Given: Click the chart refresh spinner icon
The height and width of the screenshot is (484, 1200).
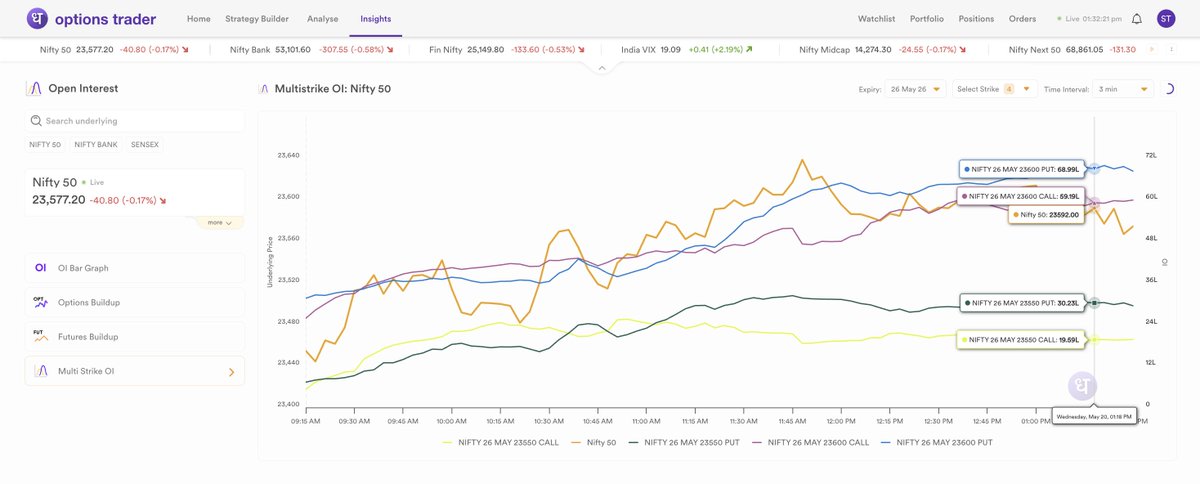Looking at the screenshot, I should (x=1171, y=89).
